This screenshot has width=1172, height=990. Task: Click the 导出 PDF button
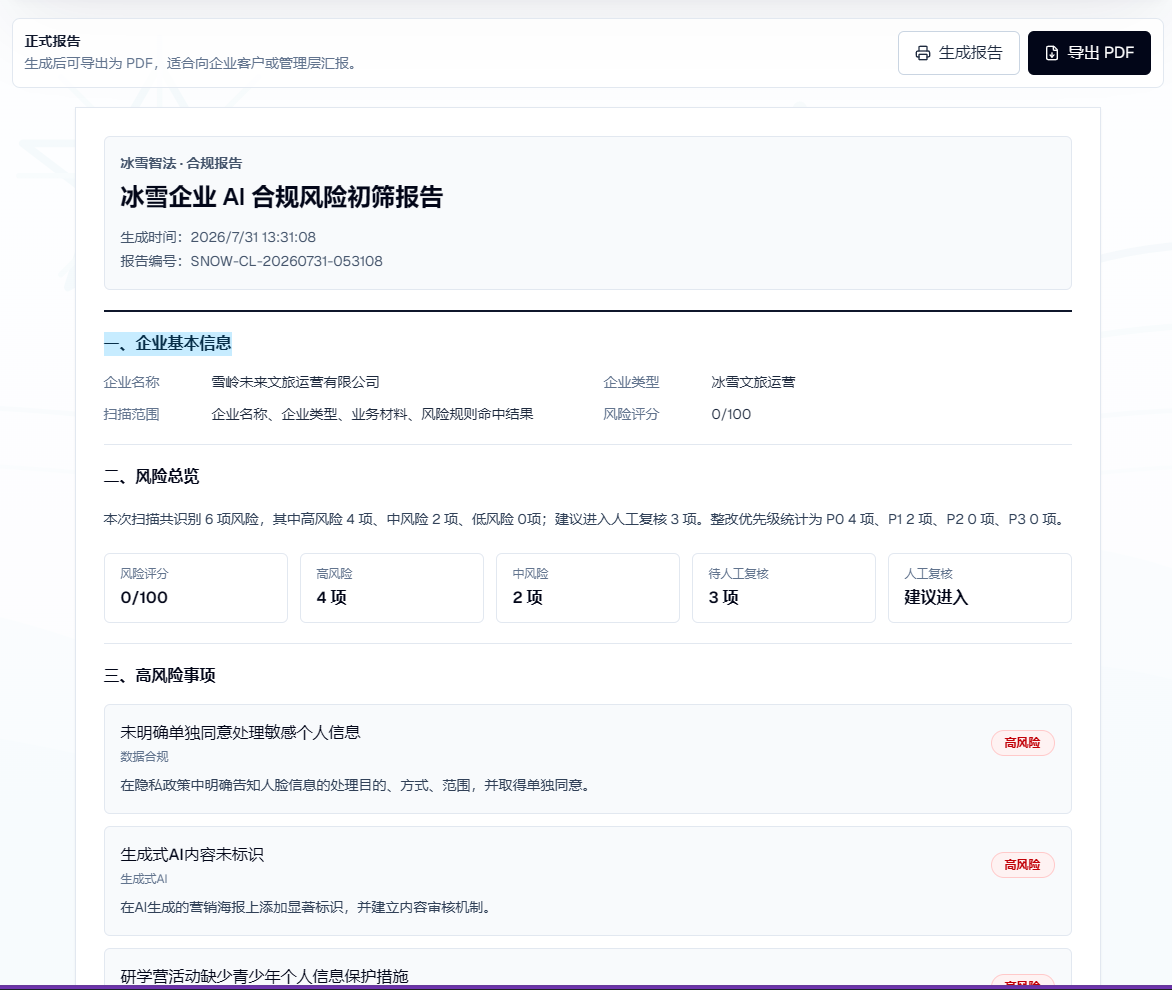pos(1089,53)
